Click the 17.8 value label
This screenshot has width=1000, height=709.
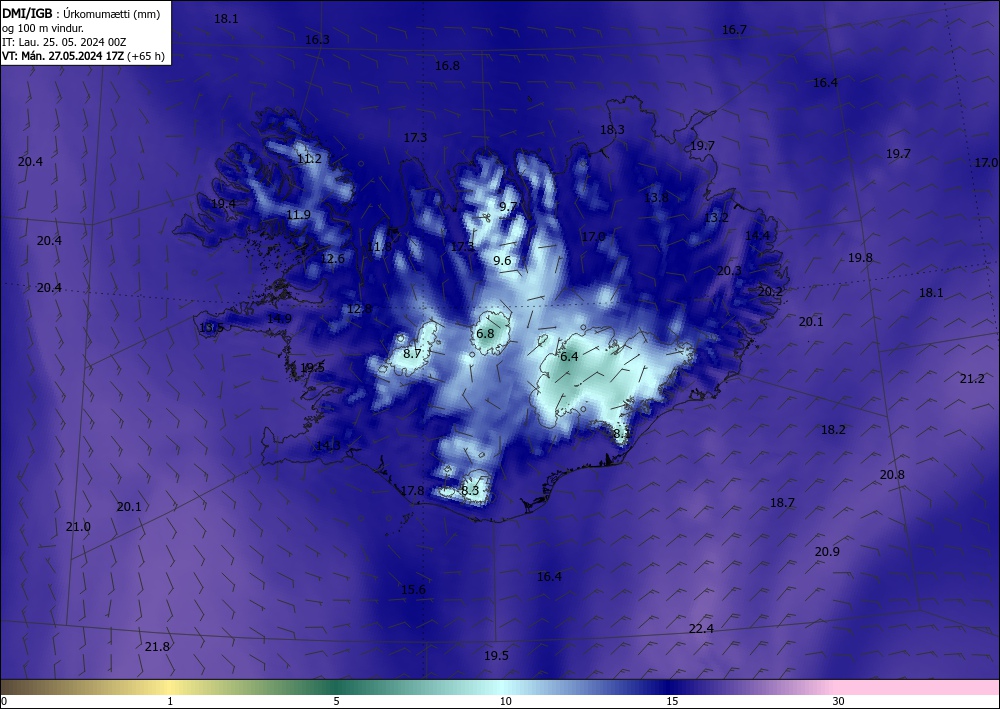[412, 491]
